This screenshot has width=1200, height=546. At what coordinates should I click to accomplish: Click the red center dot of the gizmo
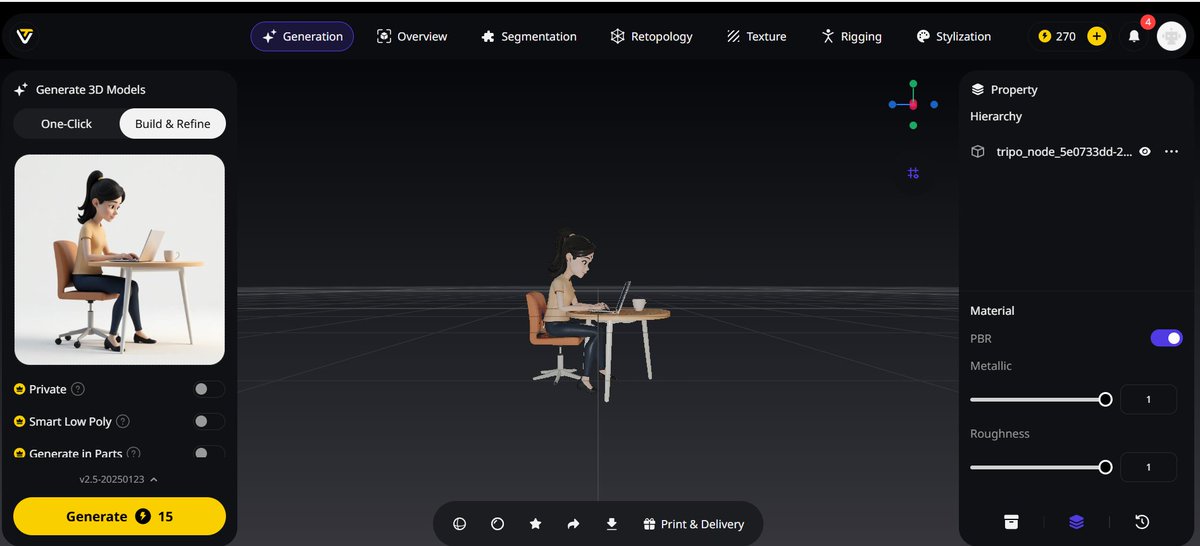click(913, 104)
